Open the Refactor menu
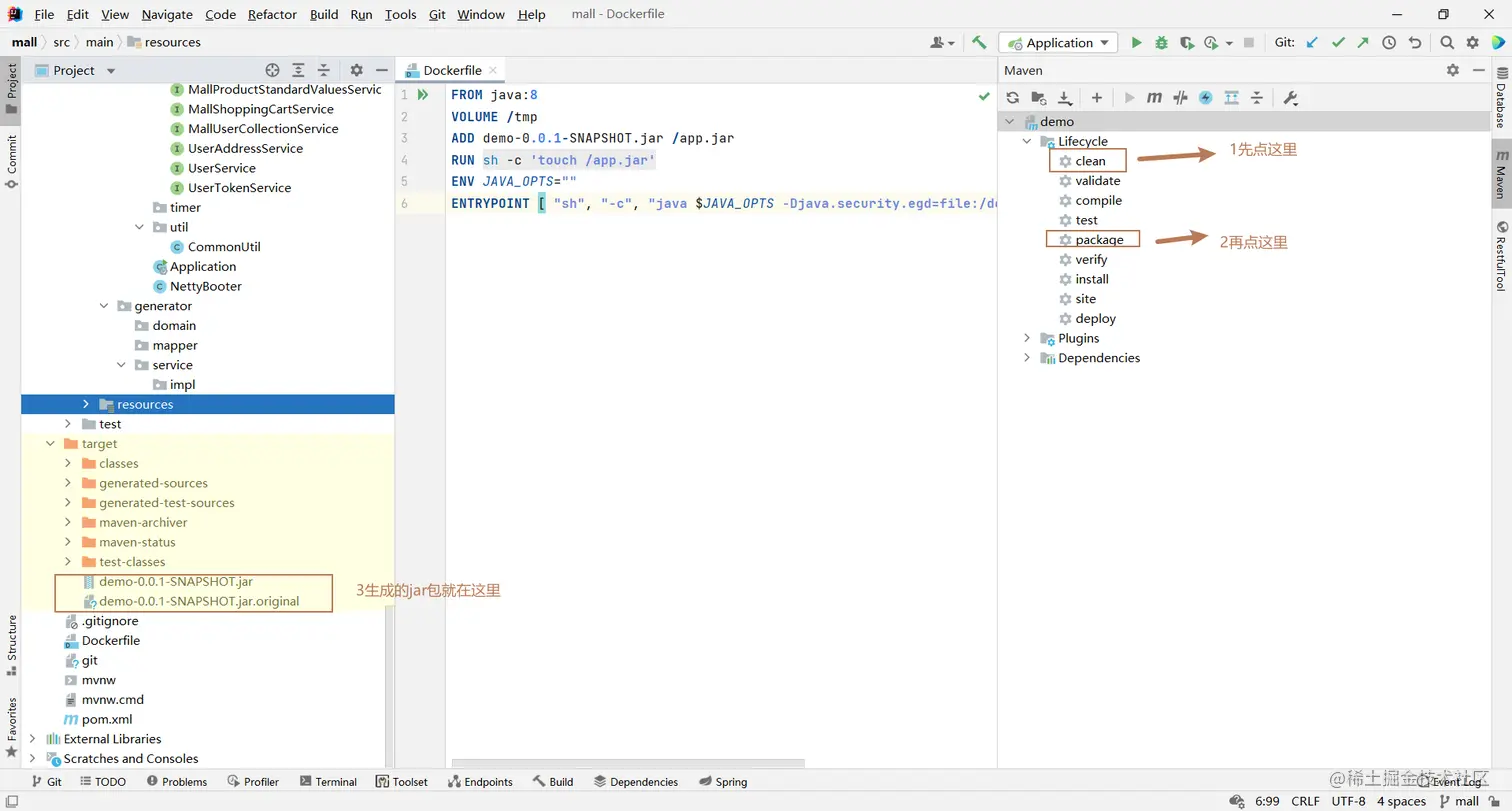The height and width of the screenshot is (811, 1512). click(x=272, y=15)
